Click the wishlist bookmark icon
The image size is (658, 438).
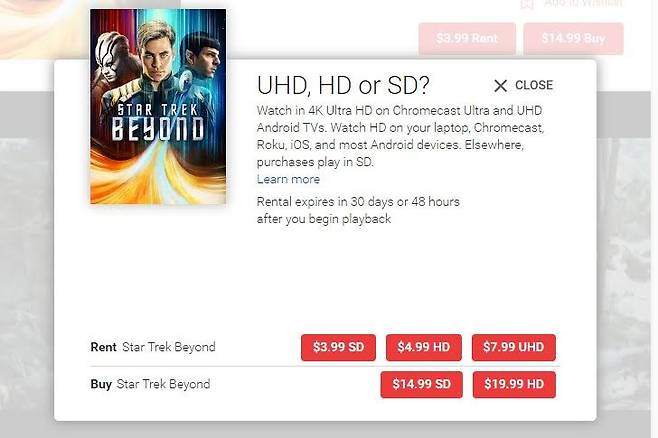[527, 4]
